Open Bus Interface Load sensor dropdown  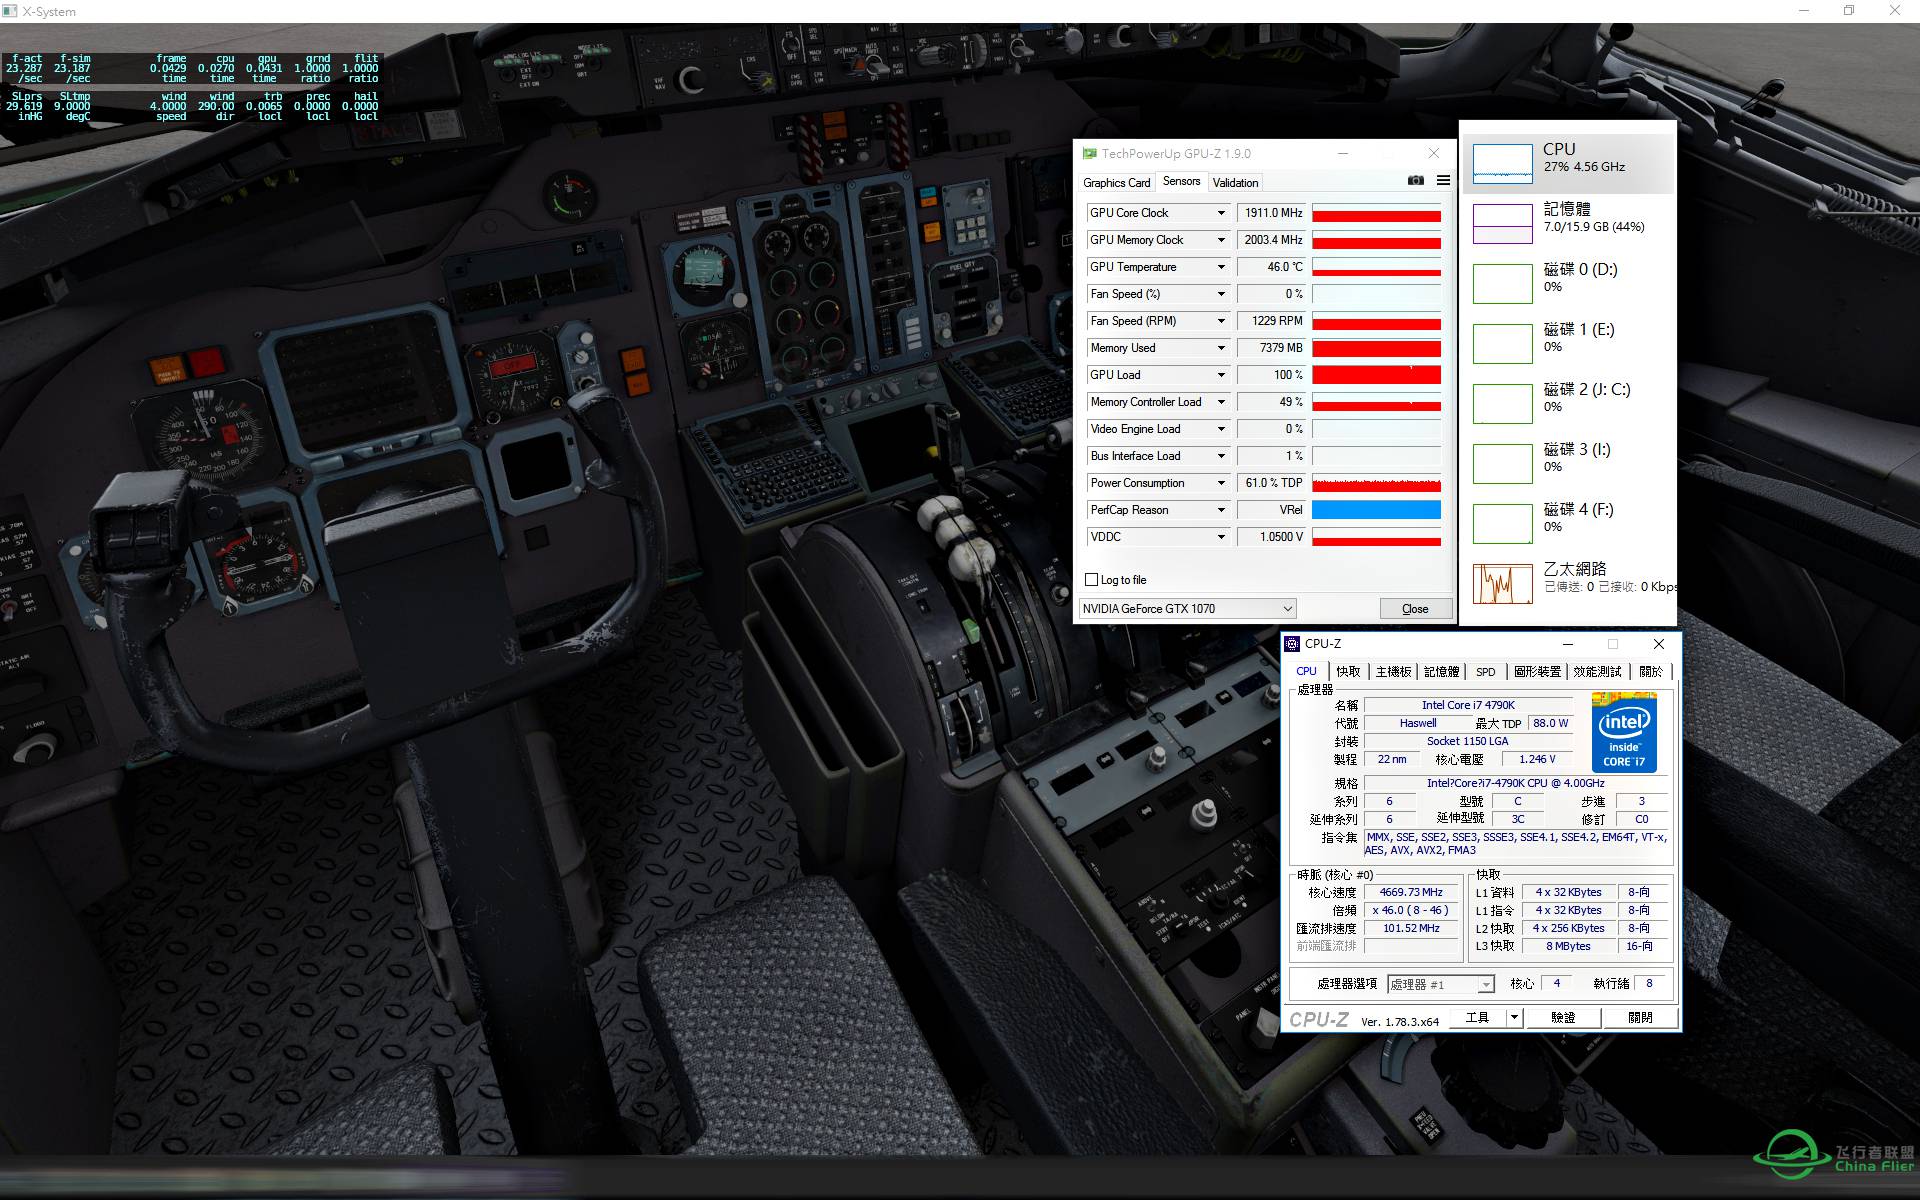(1221, 456)
